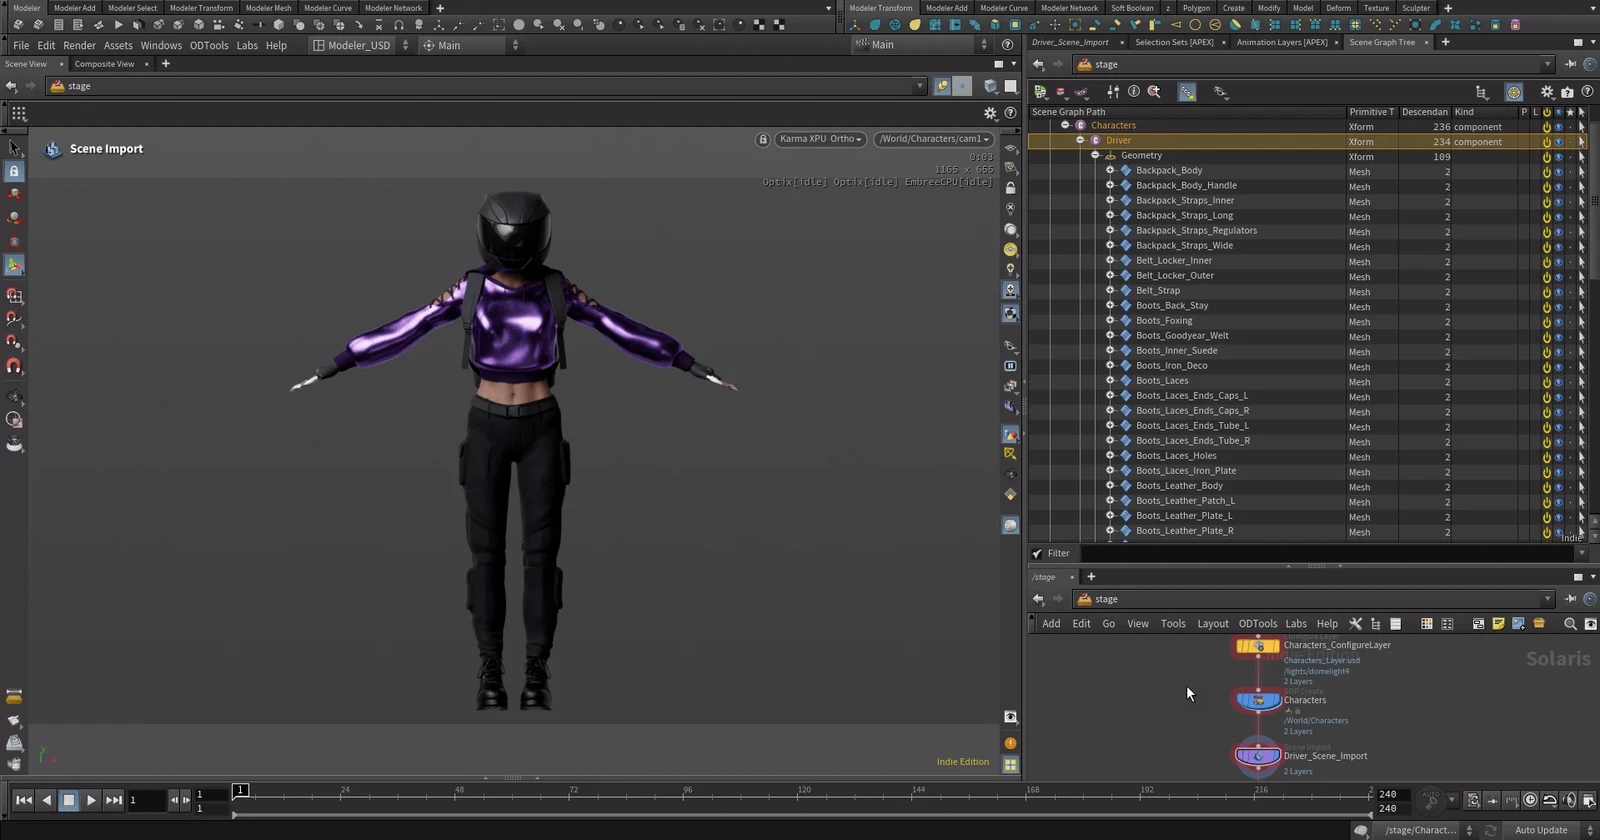The width and height of the screenshot is (1600, 840).
Task: Open the Layout menu in network editor
Action: pyautogui.click(x=1213, y=624)
